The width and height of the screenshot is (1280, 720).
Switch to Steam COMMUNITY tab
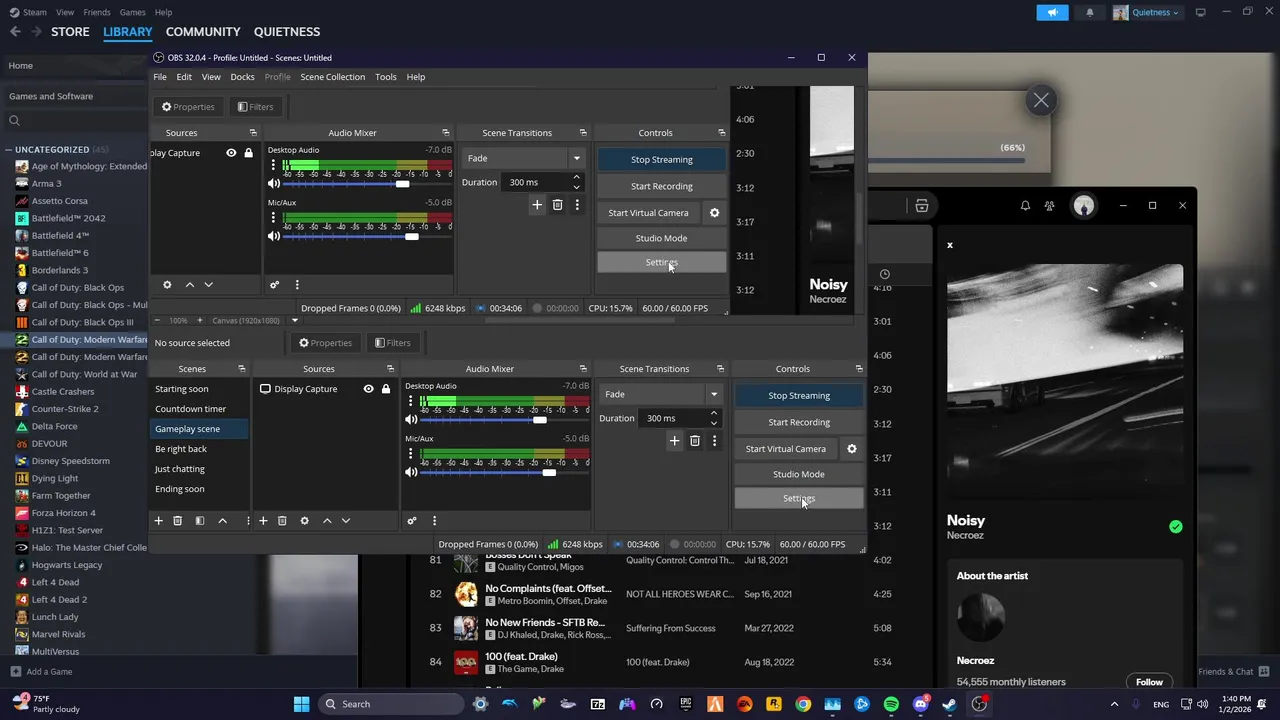pyautogui.click(x=203, y=32)
